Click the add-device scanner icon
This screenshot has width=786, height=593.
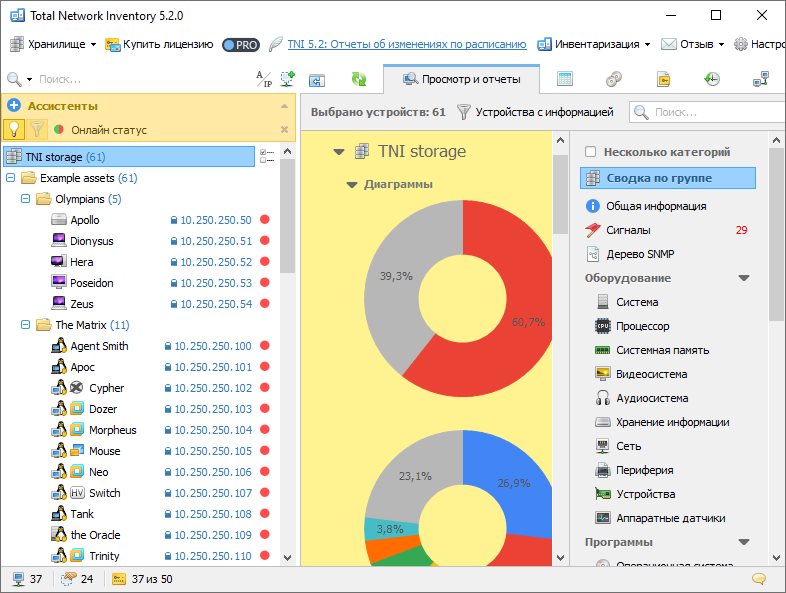[x=288, y=79]
